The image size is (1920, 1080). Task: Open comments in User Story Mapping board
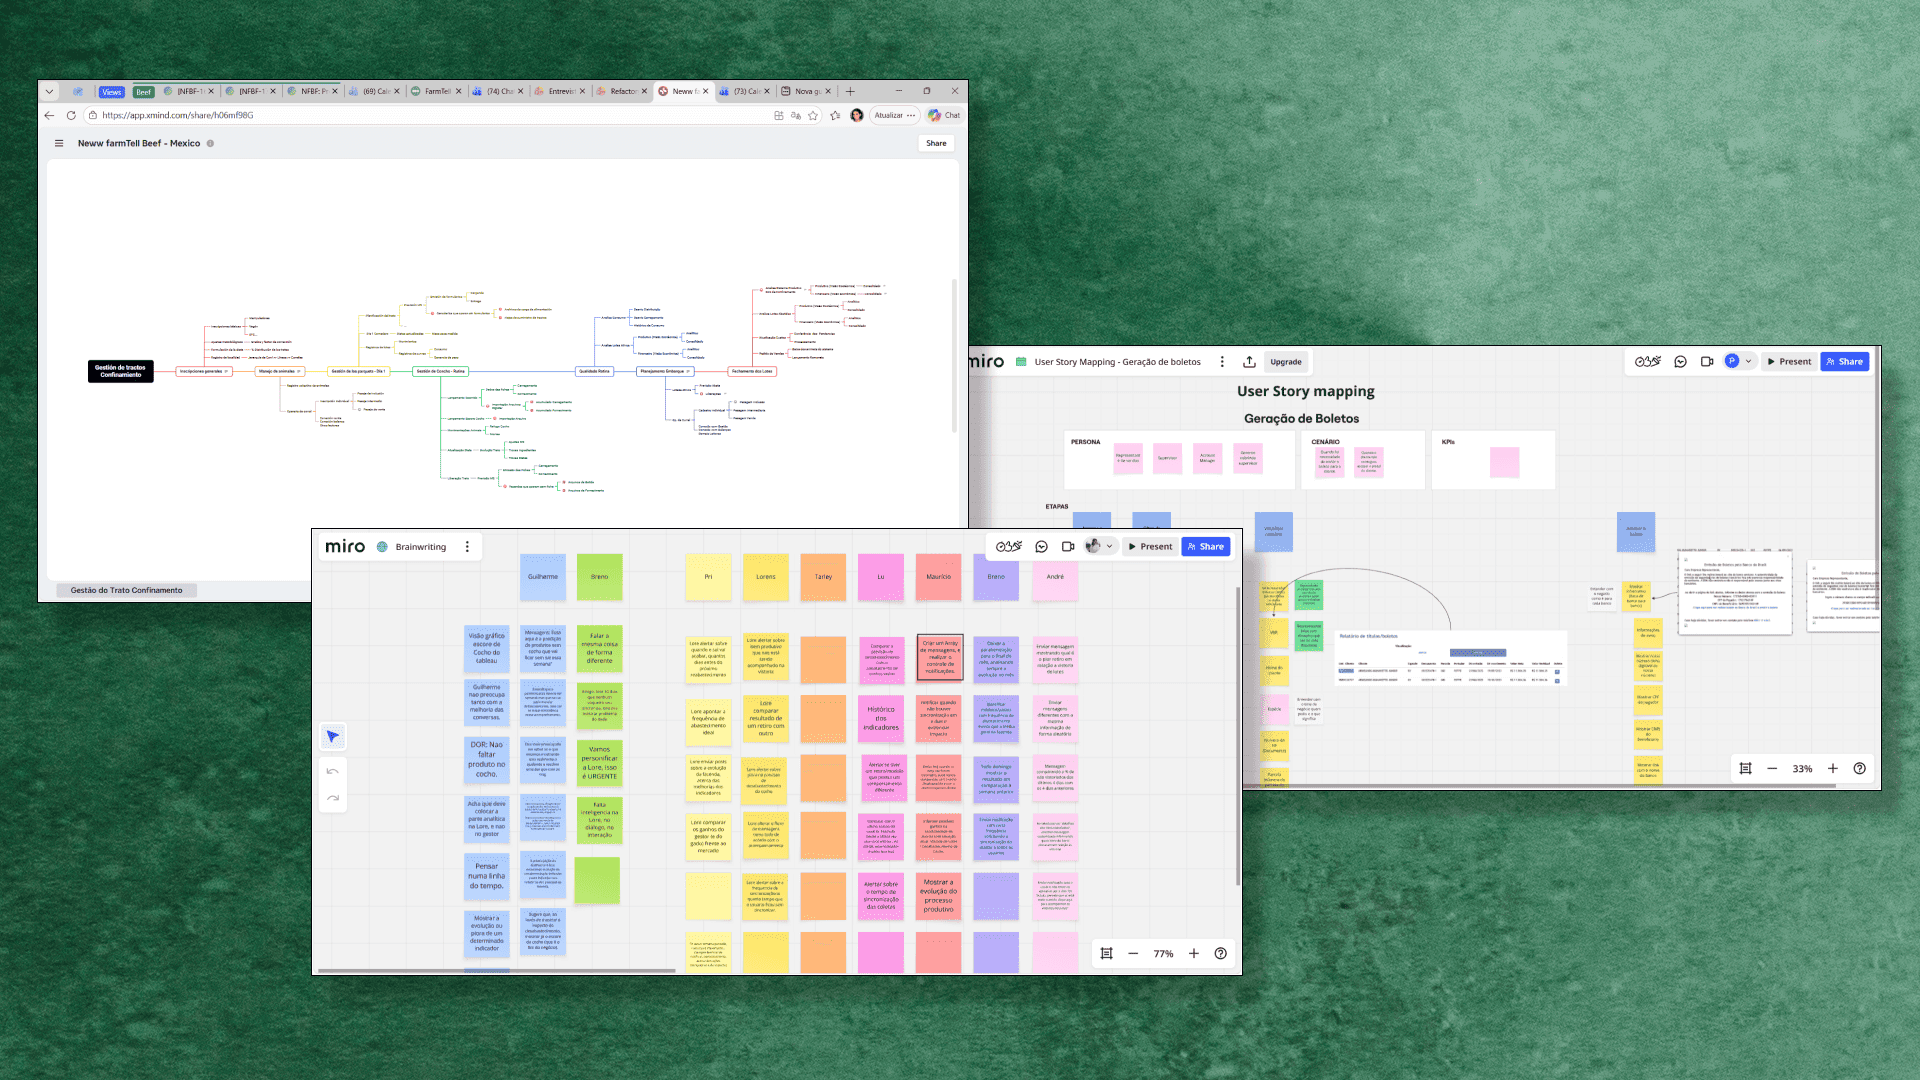[1680, 362]
